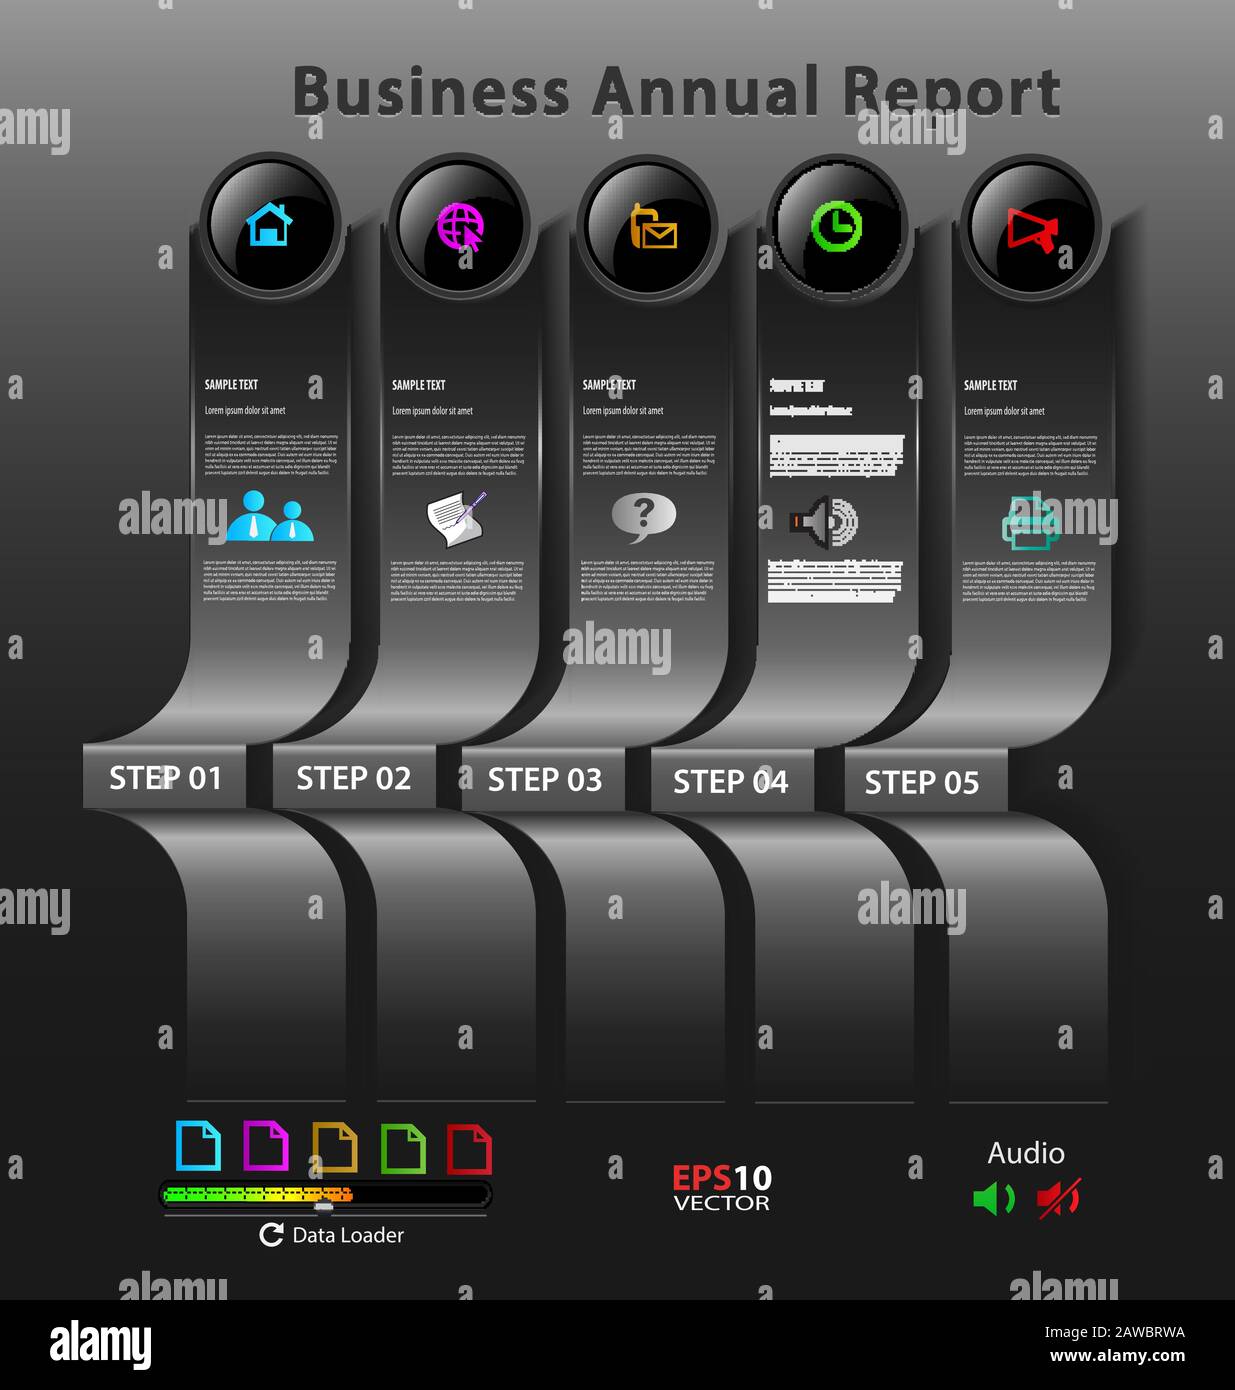
Task: Go to STEP 01
Action: pyautogui.click(x=165, y=777)
